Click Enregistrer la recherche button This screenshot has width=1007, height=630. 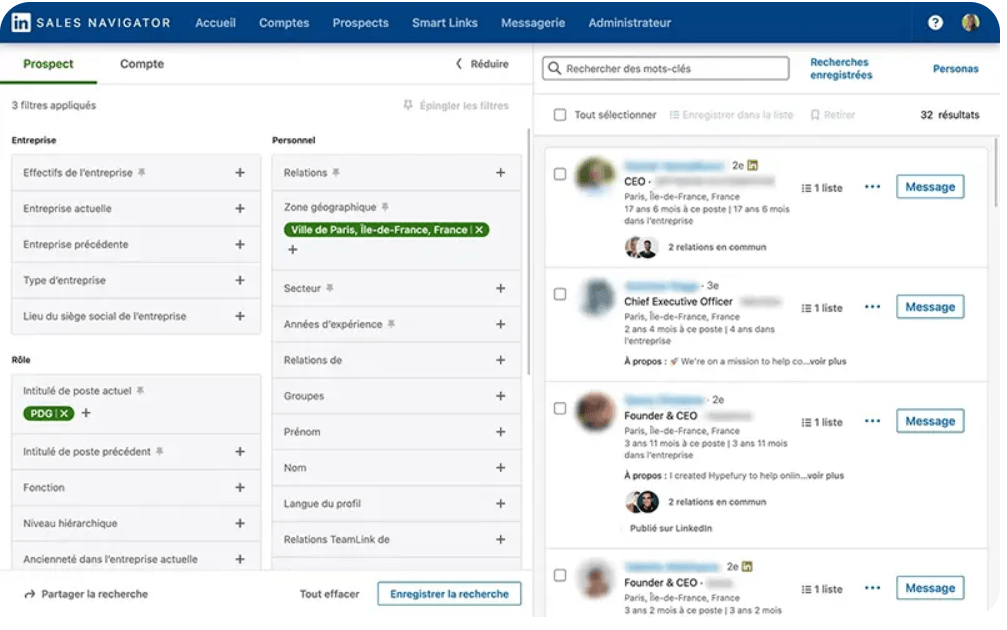point(450,594)
